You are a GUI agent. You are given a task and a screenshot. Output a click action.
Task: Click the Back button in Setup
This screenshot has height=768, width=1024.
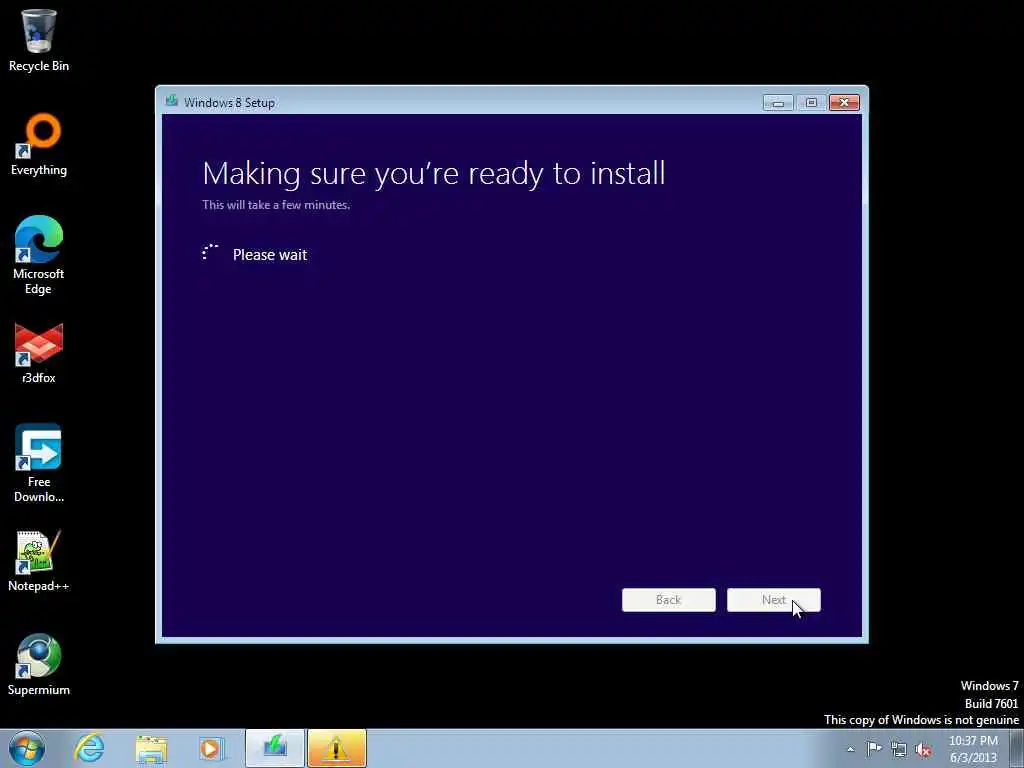(669, 600)
